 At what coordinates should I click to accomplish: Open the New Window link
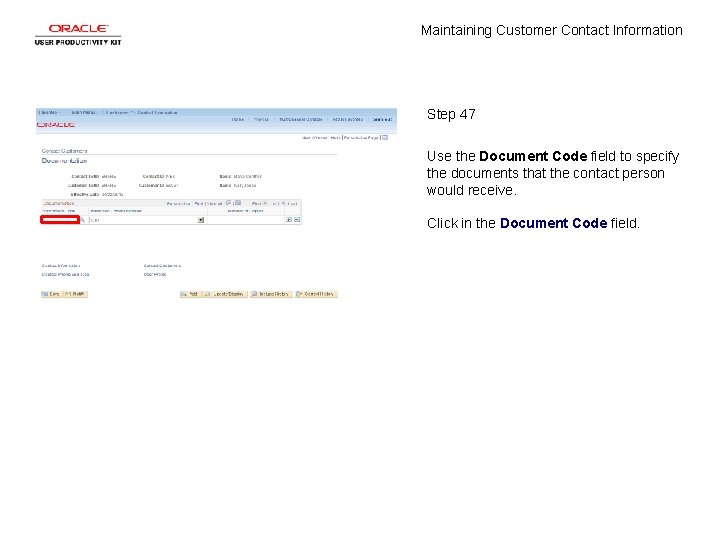pos(315,138)
